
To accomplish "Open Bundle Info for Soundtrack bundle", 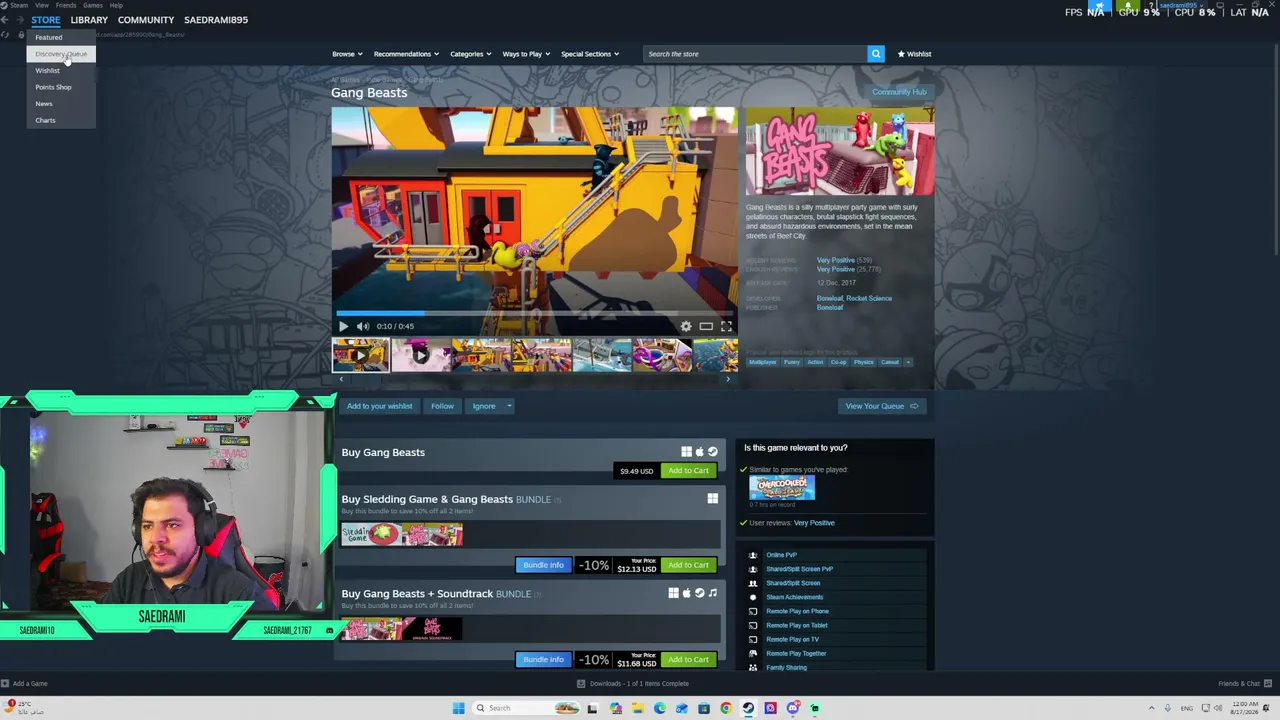I will (543, 660).
